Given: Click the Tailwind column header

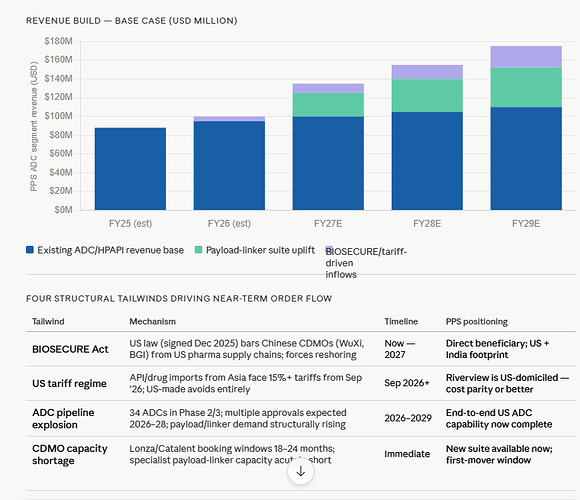Looking at the screenshot, I should point(48,321).
